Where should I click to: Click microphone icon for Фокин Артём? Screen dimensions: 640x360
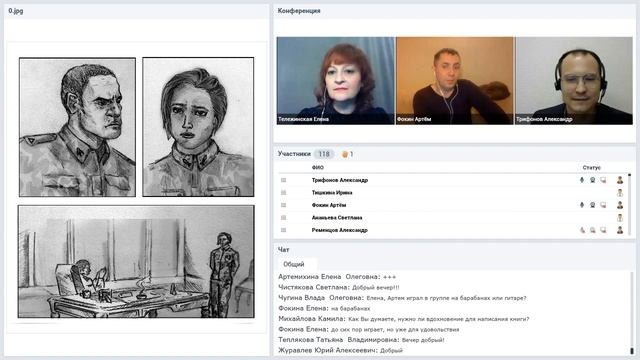tap(582, 205)
